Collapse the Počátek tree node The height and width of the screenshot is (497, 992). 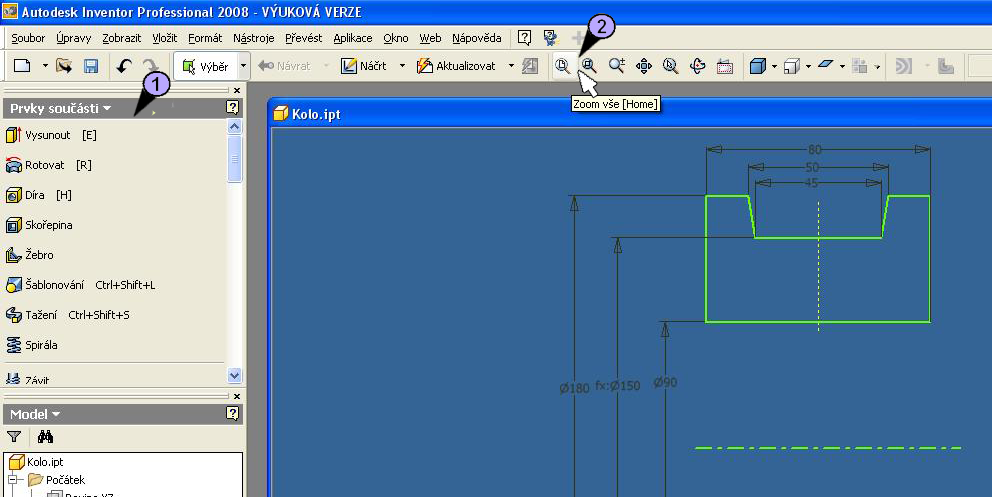(15, 480)
